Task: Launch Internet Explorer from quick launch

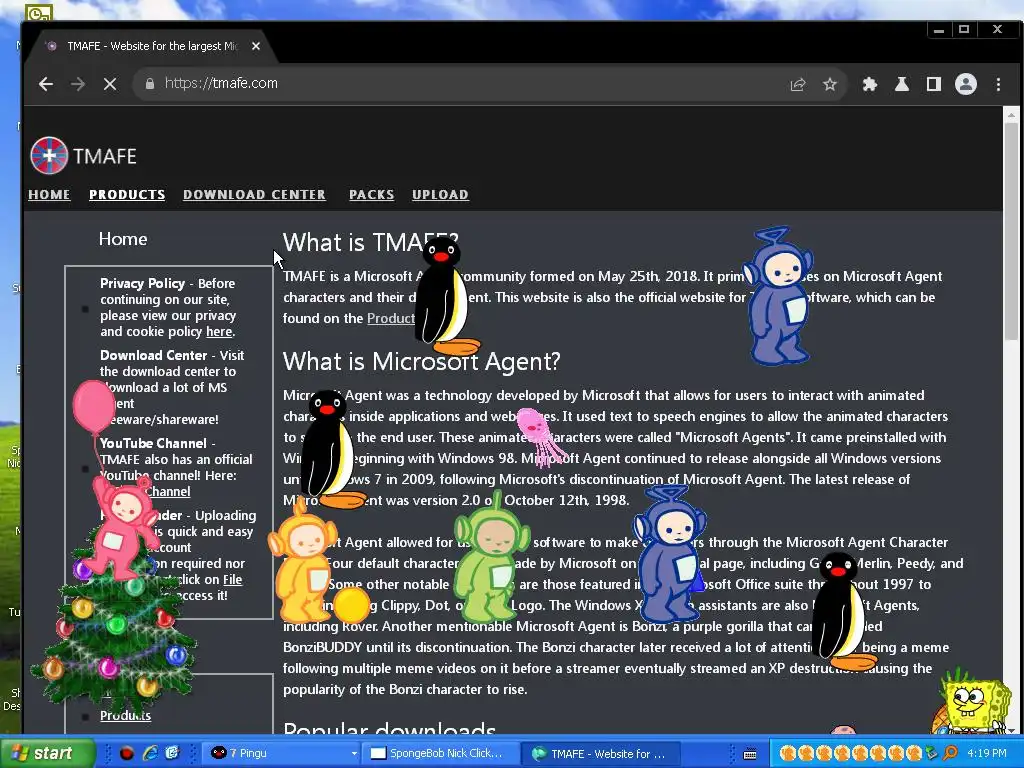Action: coord(150,753)
